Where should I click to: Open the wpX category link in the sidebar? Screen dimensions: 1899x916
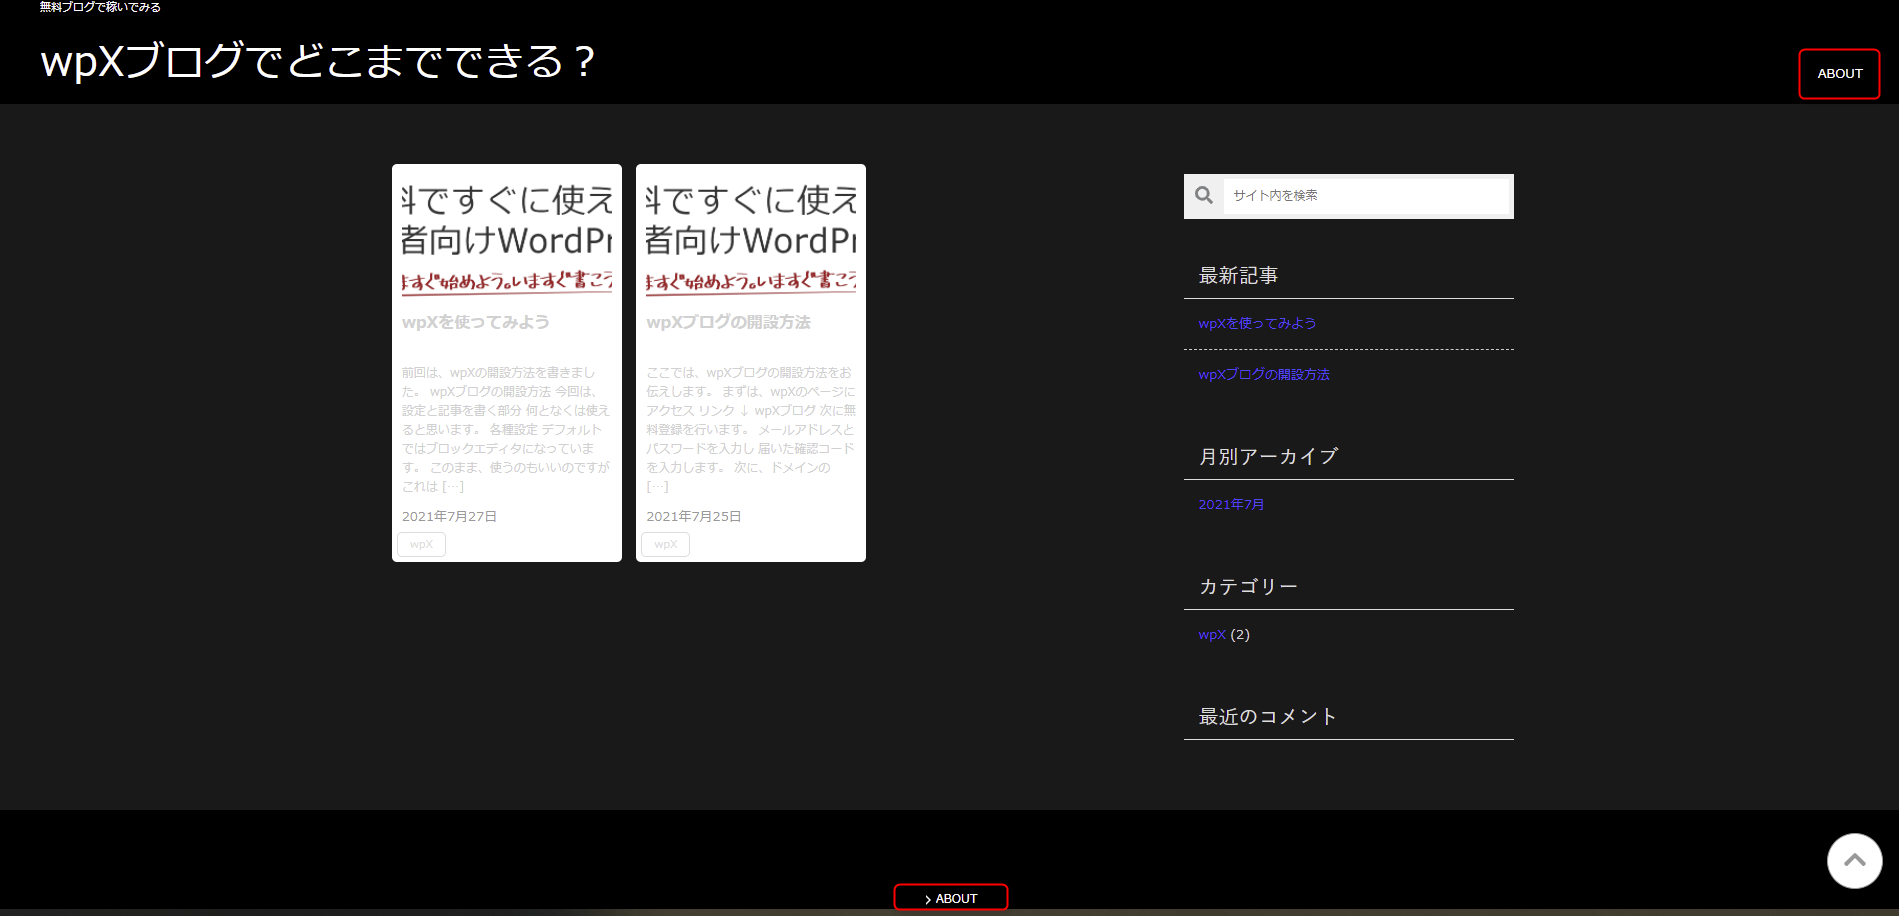click(x=1212, y=634)
